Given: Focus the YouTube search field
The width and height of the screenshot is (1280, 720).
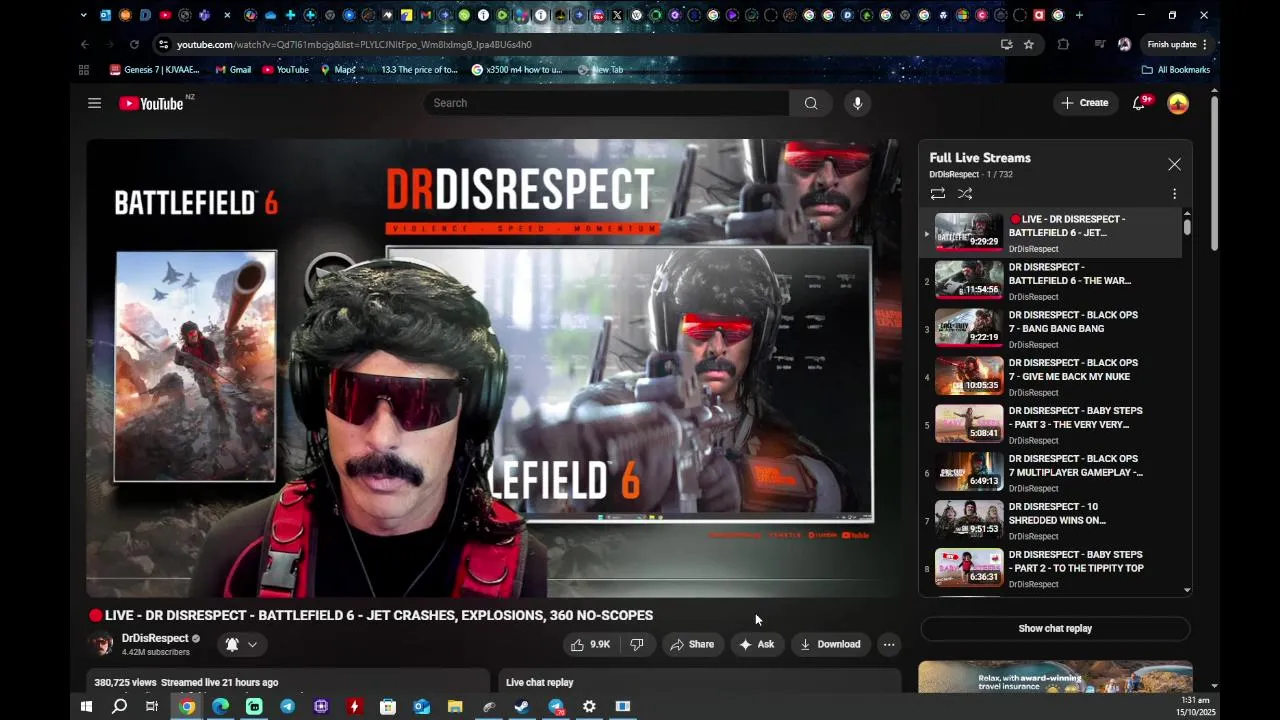Looking at the screenshot, I should click(x=606, y=103).
